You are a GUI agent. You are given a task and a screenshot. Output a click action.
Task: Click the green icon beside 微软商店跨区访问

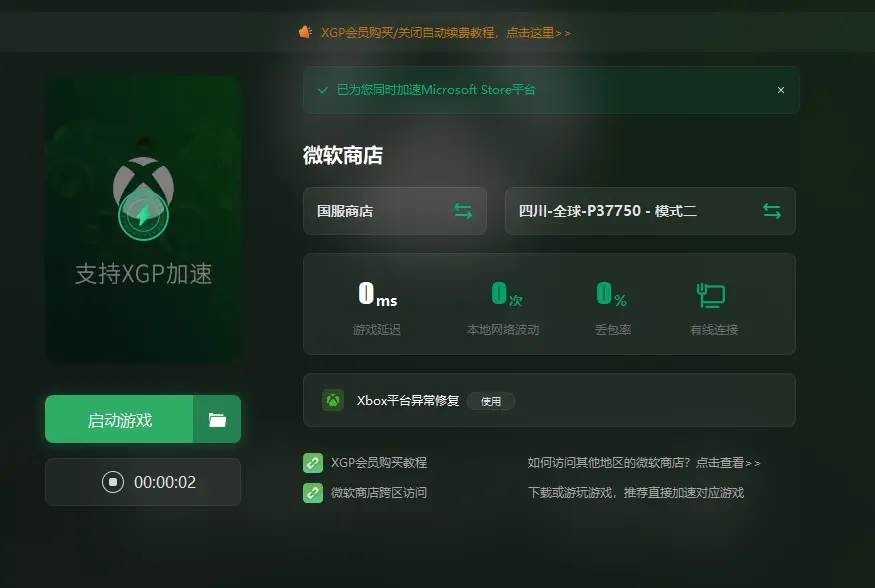[x=312, y=492]
